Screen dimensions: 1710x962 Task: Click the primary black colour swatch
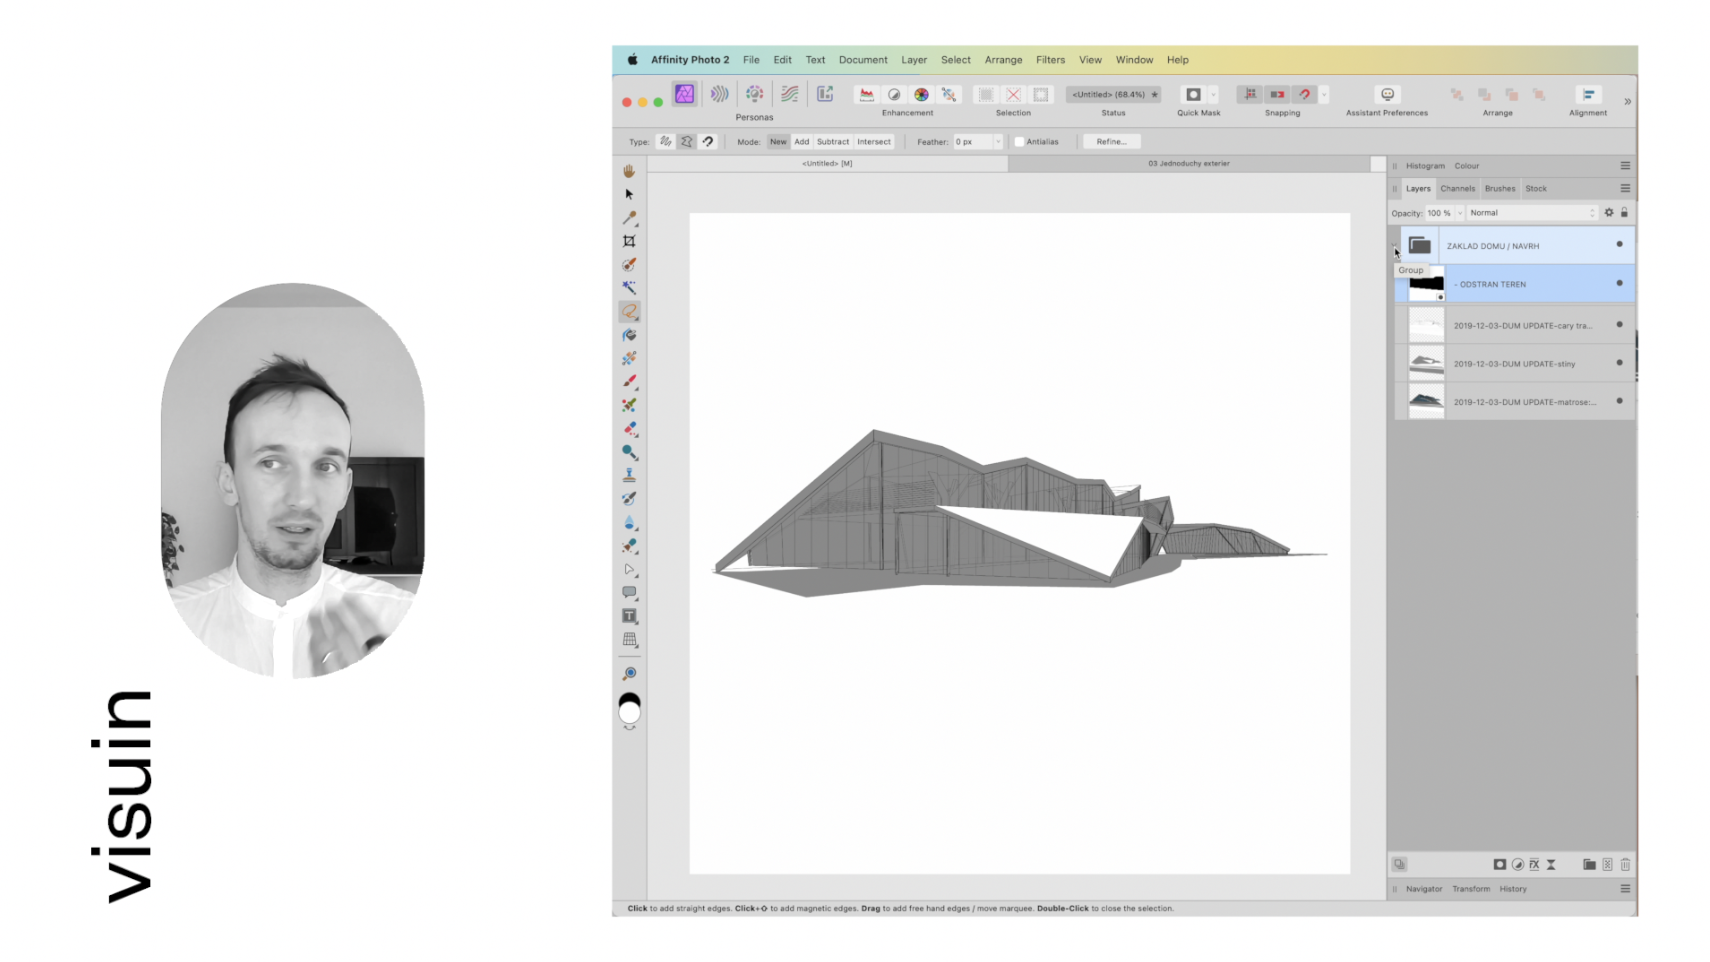tap(629, 699)
